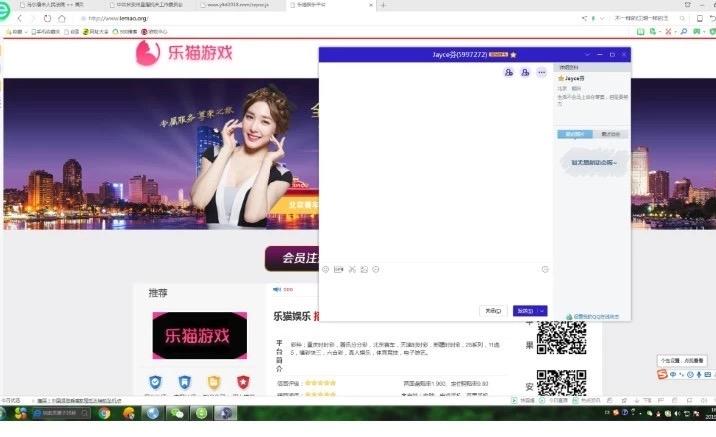Click the red shield star badge icon
716x437 pixels.
tap(243, 382)
